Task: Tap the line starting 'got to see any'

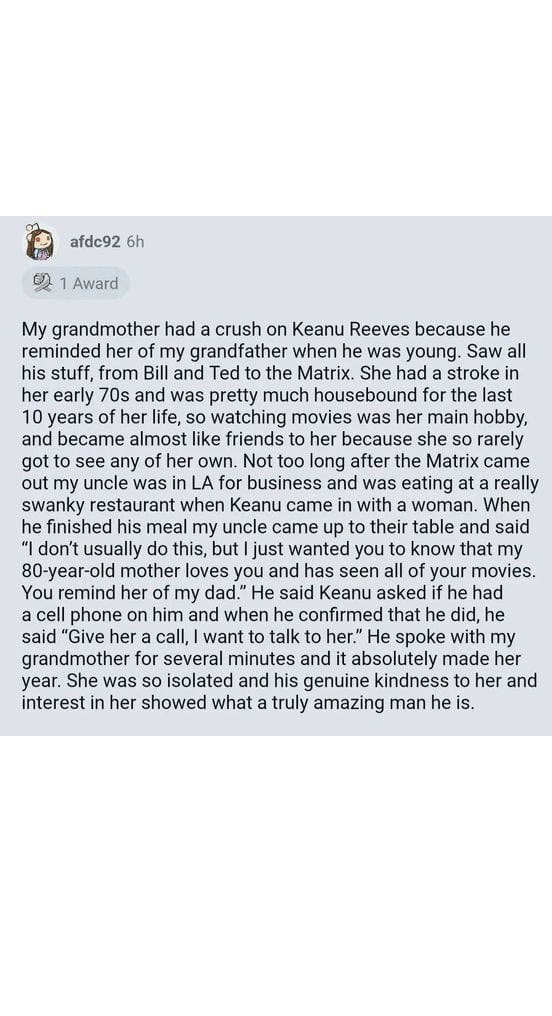Action: [275, 461]
